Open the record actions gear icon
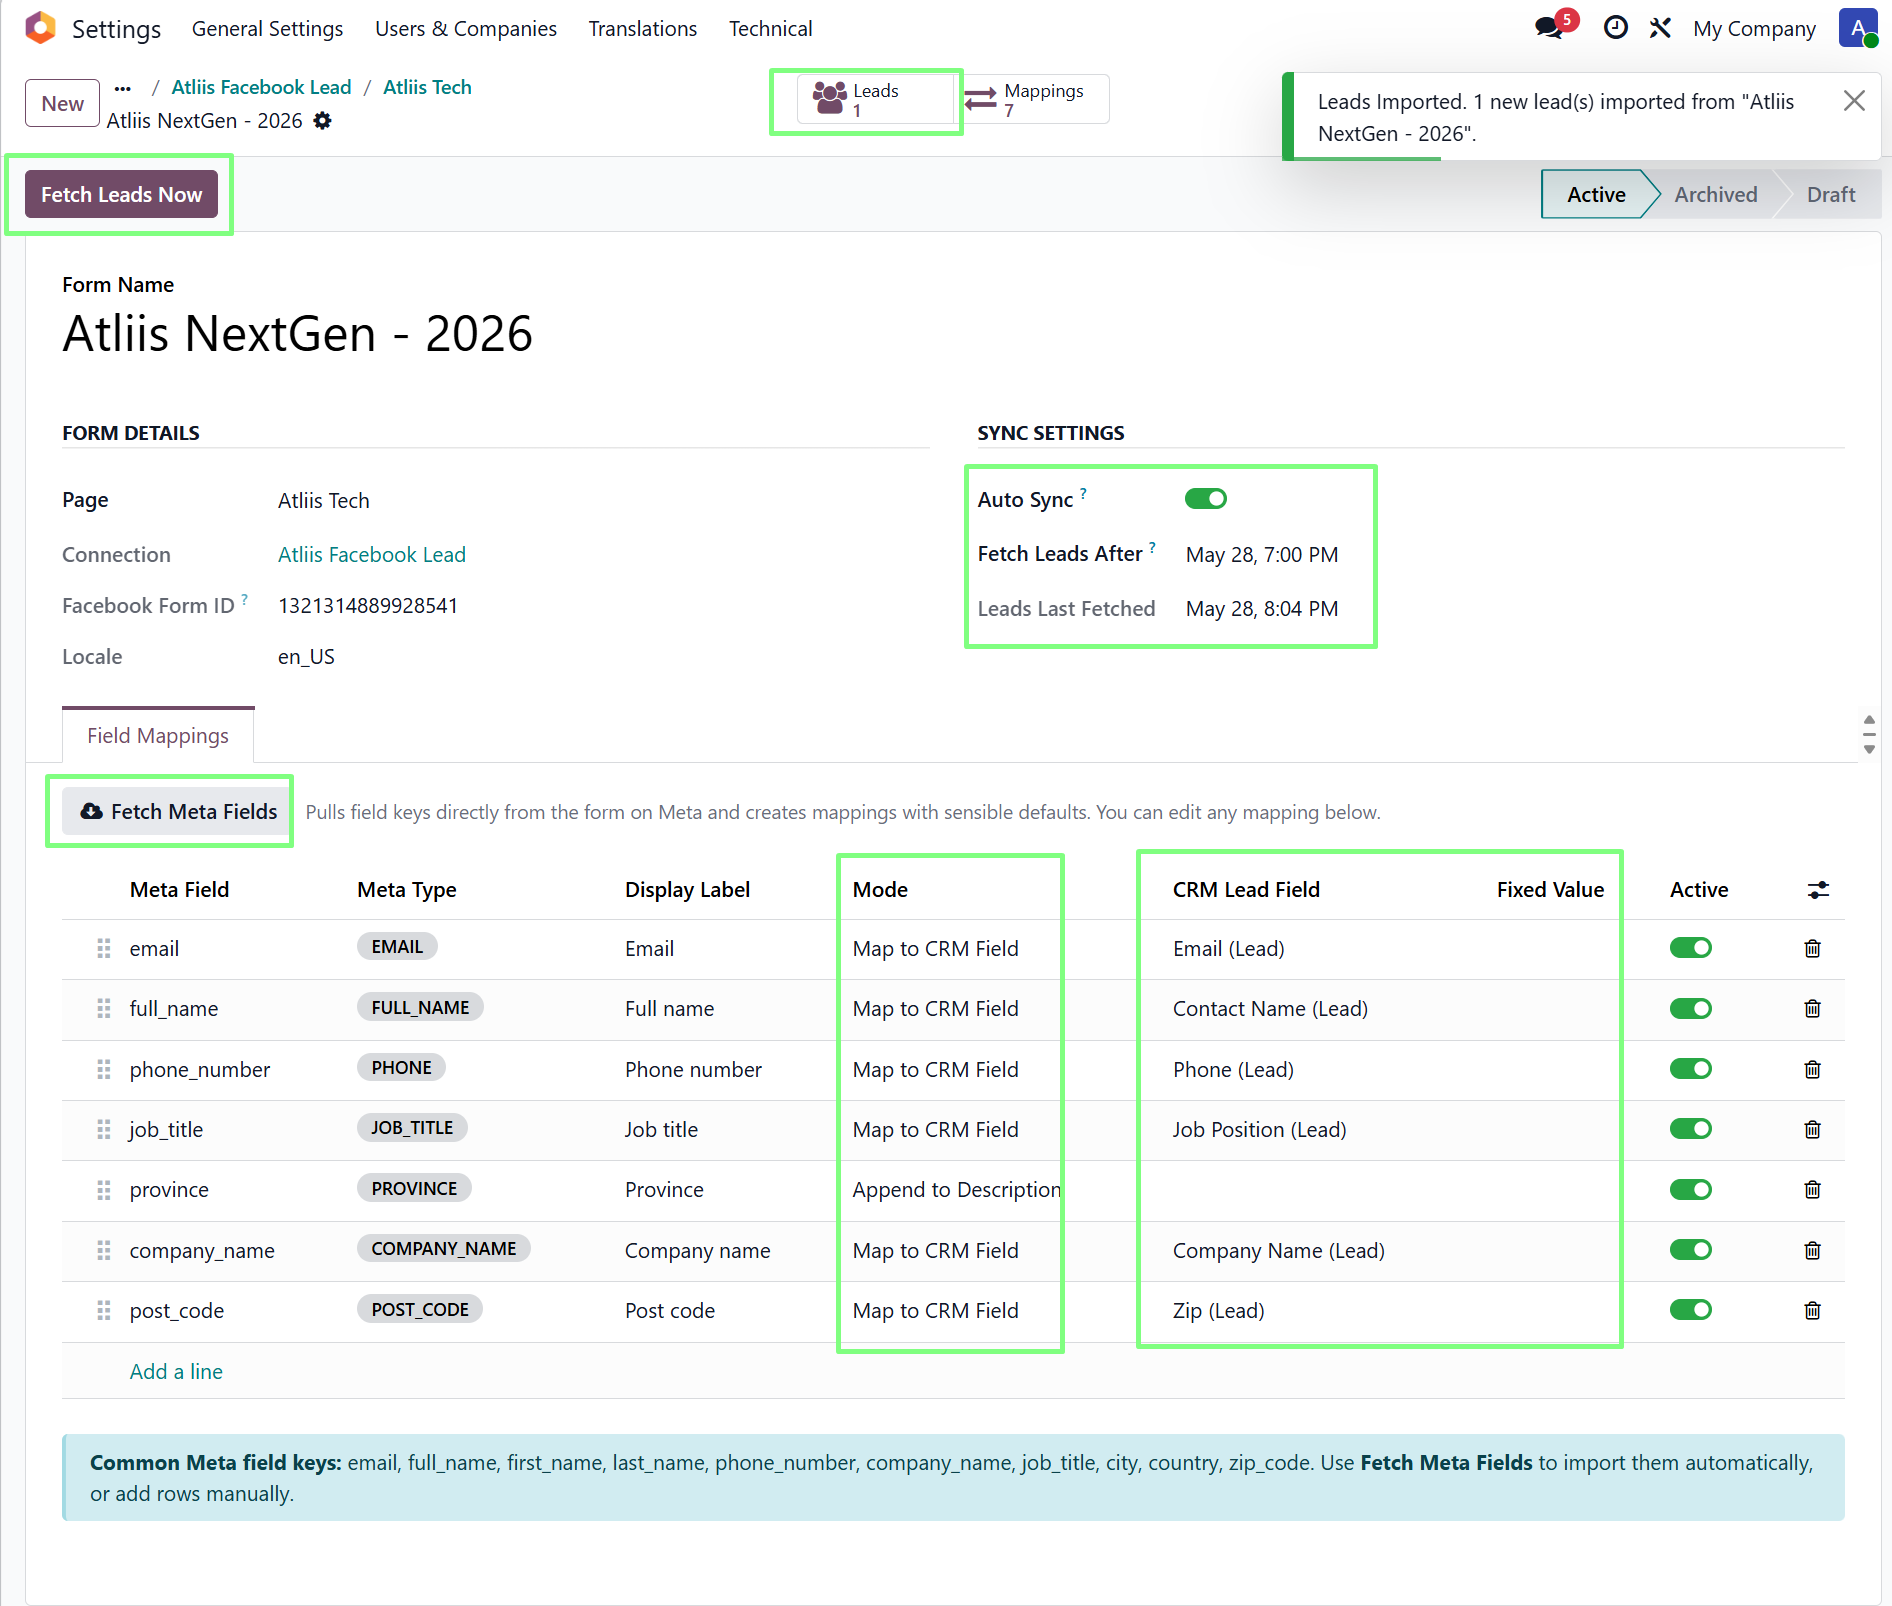 (x=322, y=121)
